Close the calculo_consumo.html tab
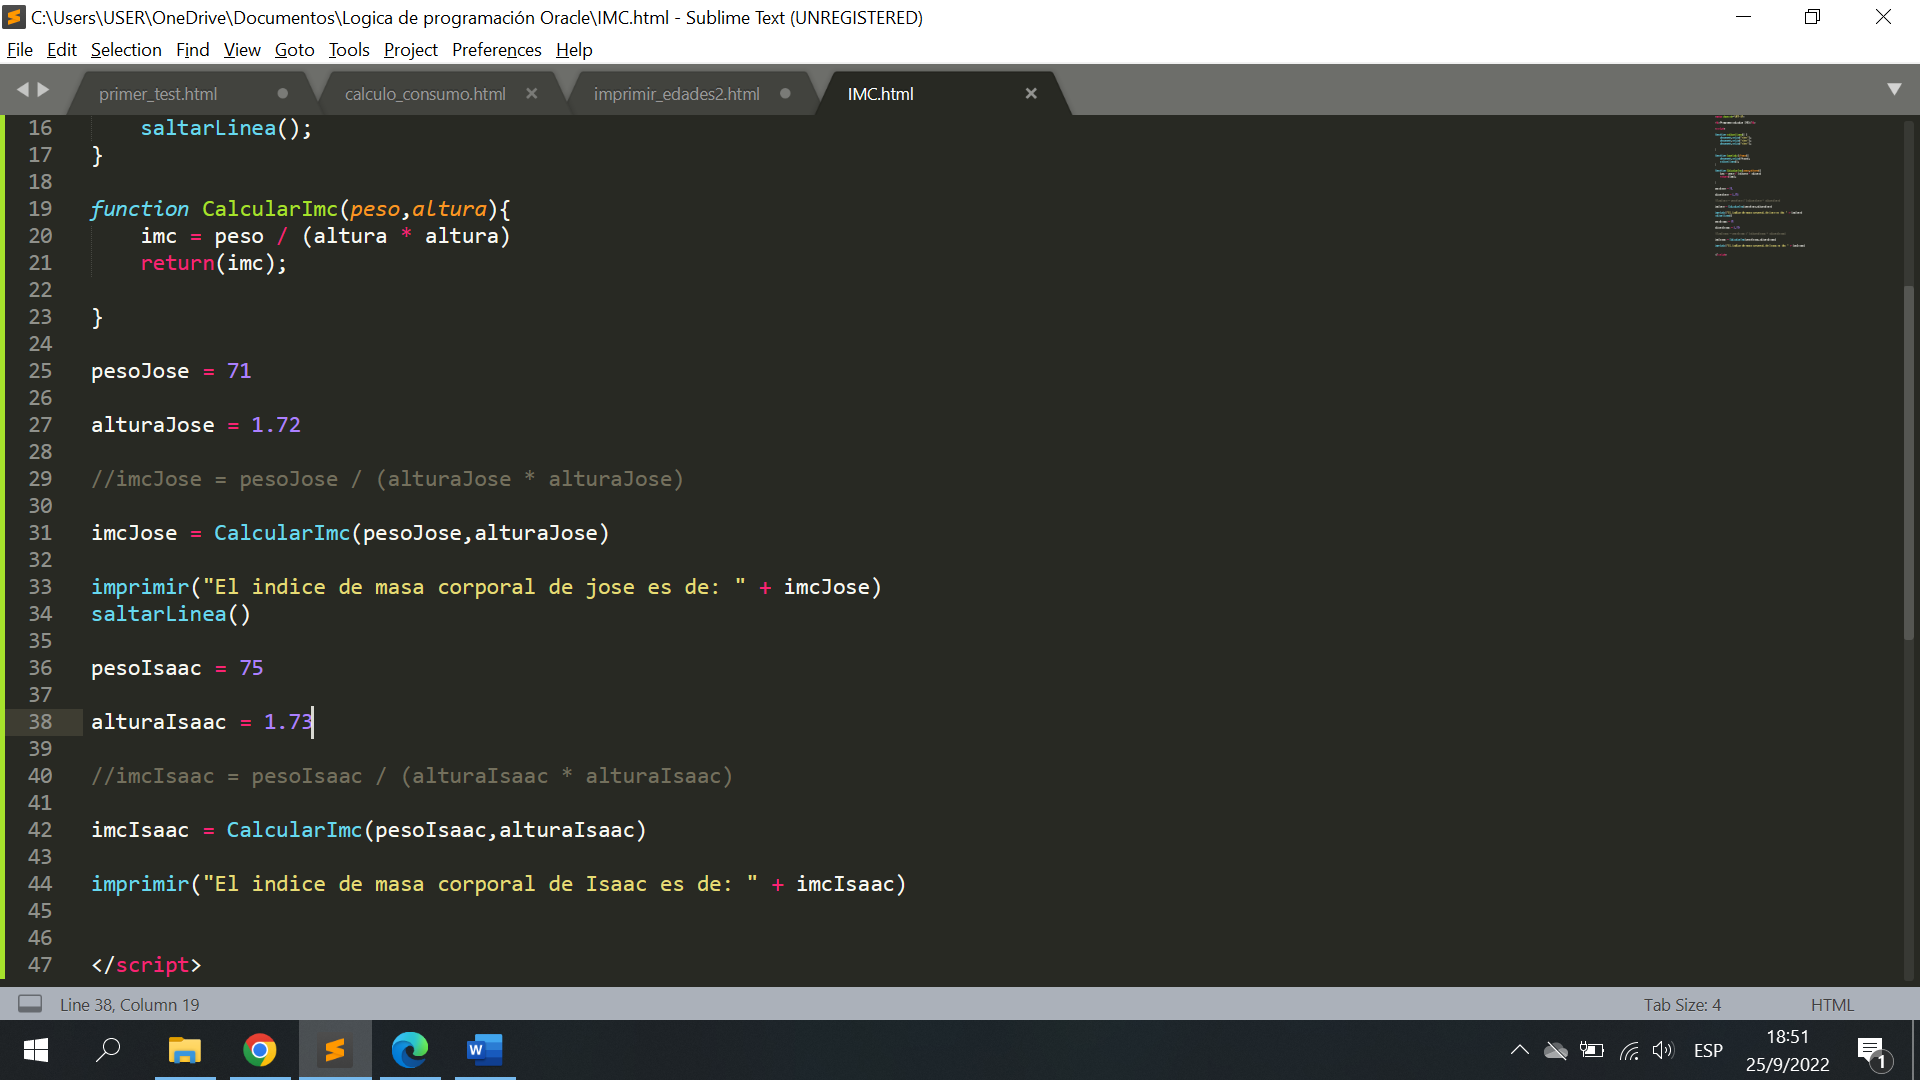 (x=532, y=93)
